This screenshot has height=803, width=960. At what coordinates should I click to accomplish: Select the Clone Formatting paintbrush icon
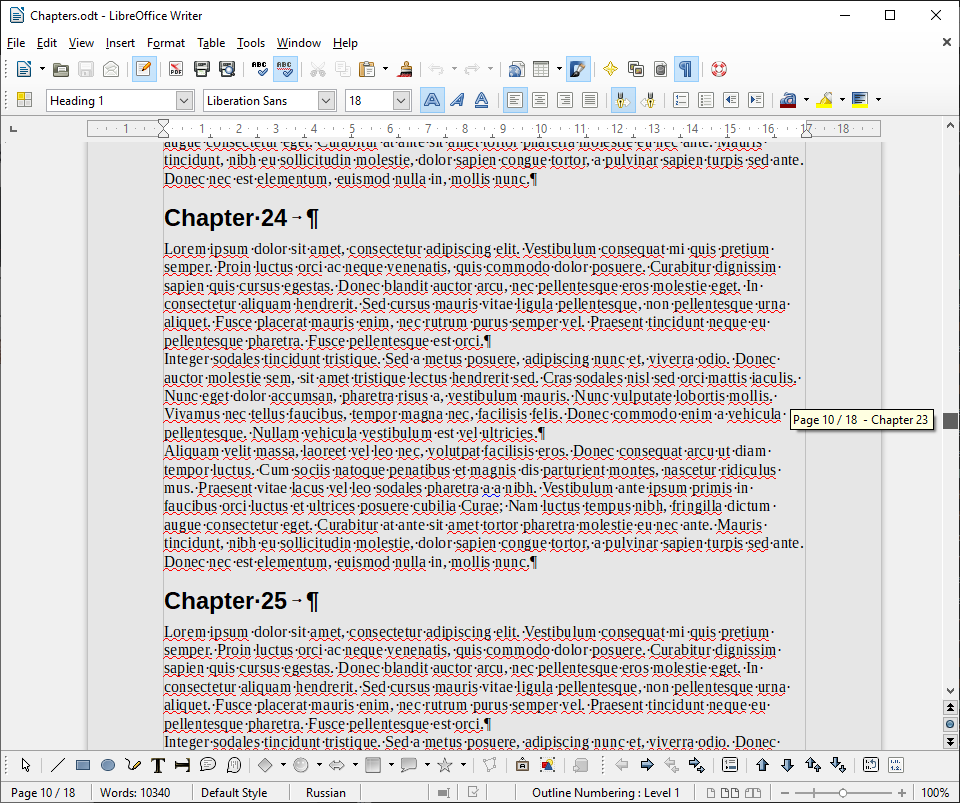(405, 69)
